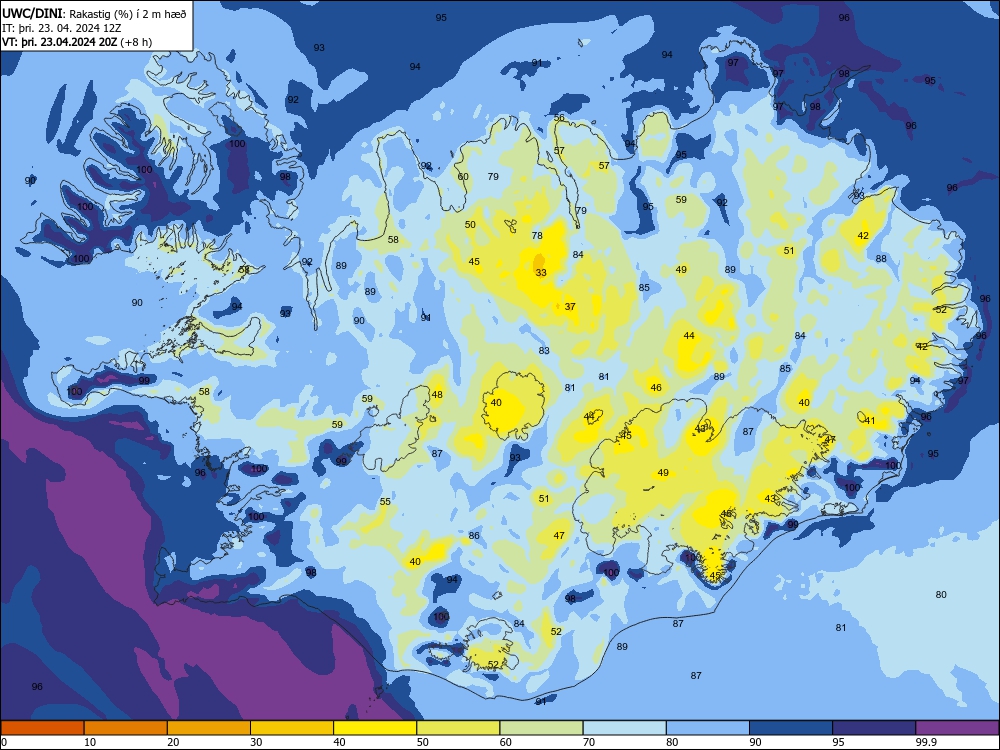The width and height of the screenshot is (1000, 750).
Task: Click the lowest humidity value 33
Action: click(541, 272)
